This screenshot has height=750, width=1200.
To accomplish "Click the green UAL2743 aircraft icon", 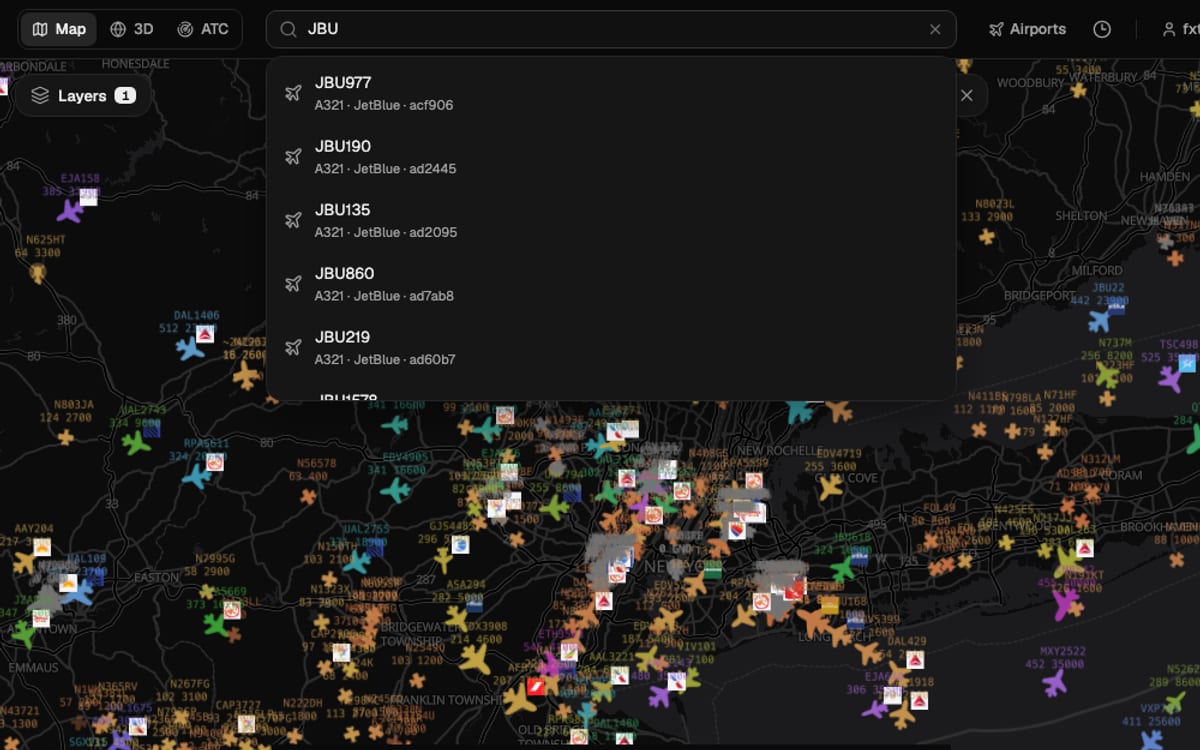I will [135, 442].
